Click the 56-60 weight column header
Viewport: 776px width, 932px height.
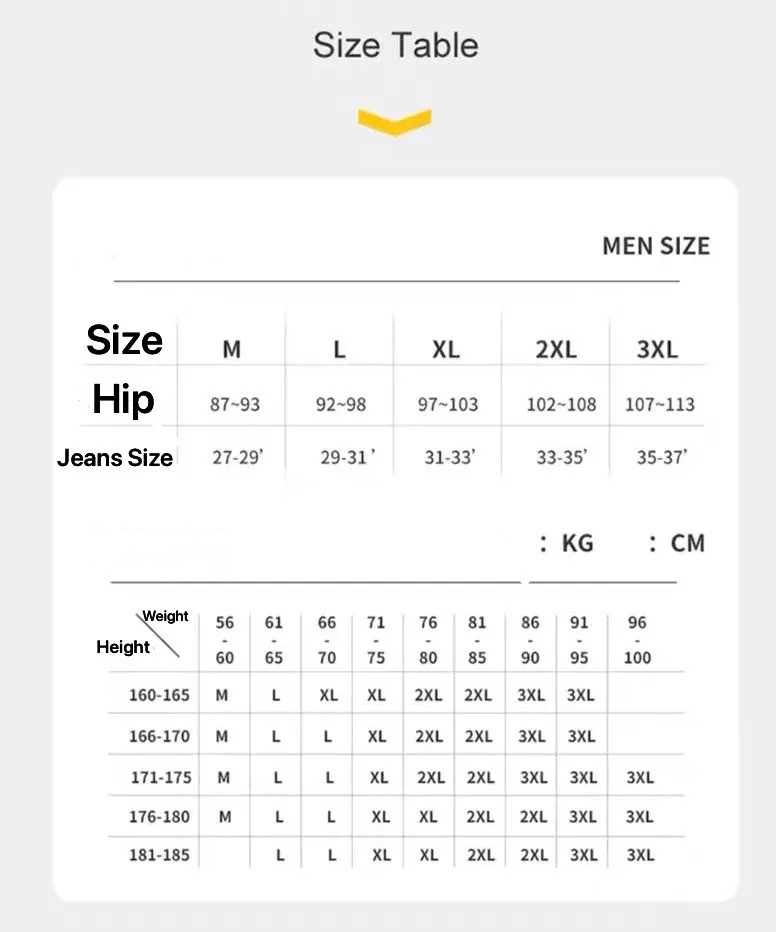pyautogui.click(x=225, y=640)
